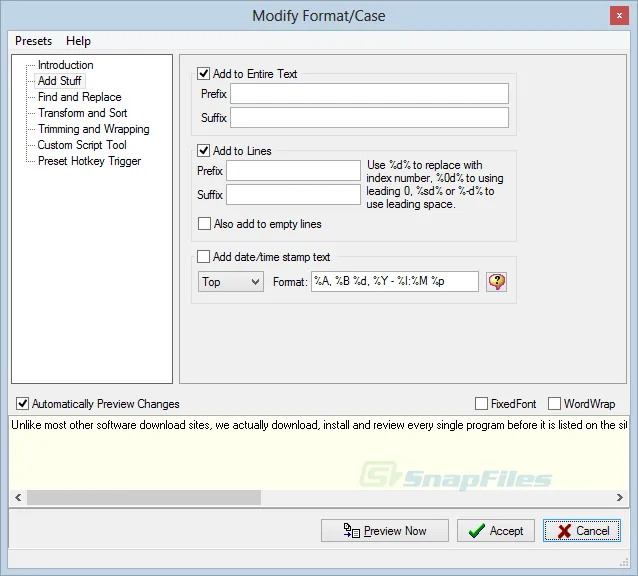Open the Find and Replace section
638x576 pixels.
[x=79, y=97]
